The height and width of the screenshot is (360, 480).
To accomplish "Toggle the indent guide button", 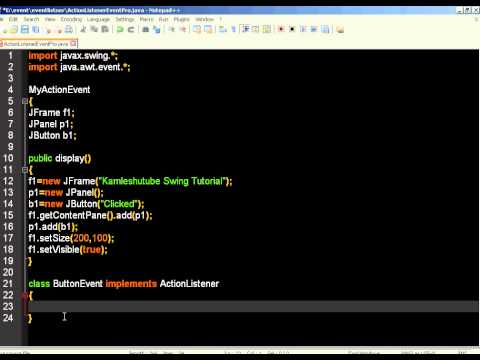I will (246, 30).
